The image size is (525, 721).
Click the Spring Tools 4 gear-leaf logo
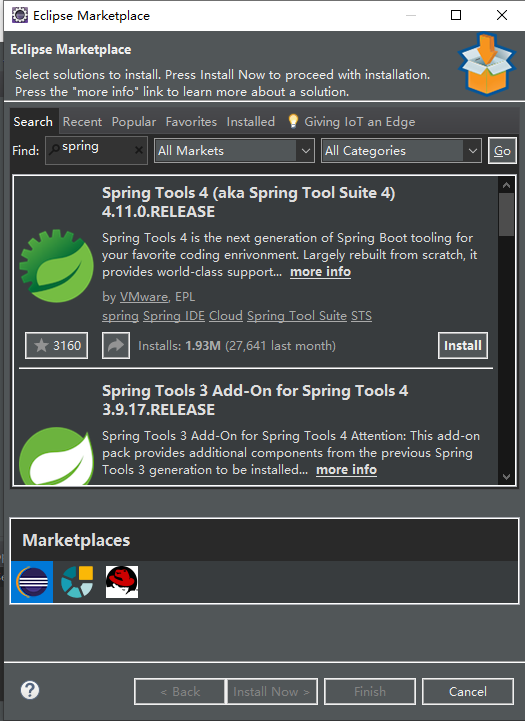click(57, 266)
